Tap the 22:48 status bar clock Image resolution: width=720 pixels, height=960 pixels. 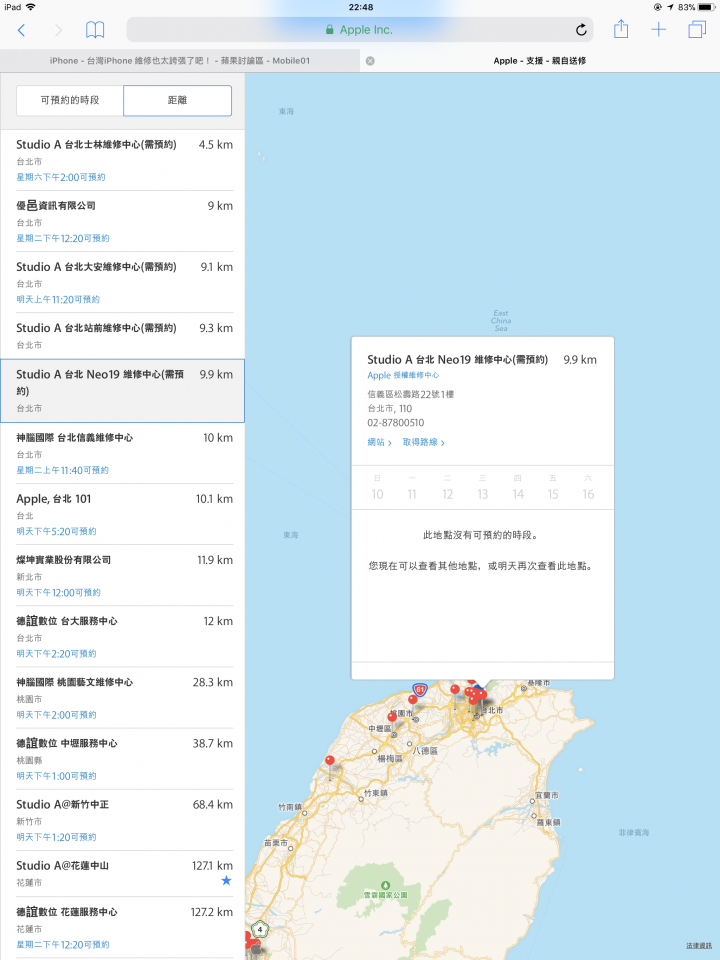361,7
